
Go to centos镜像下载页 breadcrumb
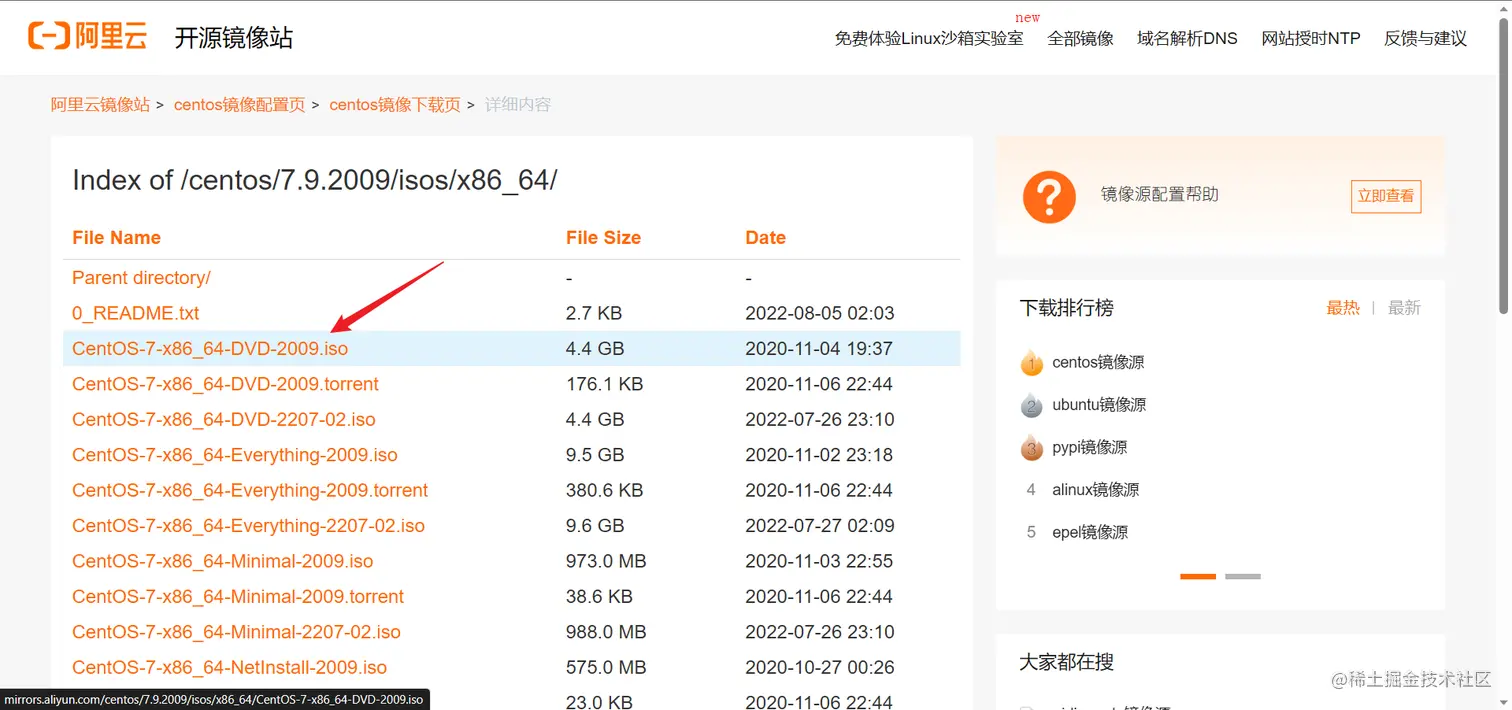[395, 104]
